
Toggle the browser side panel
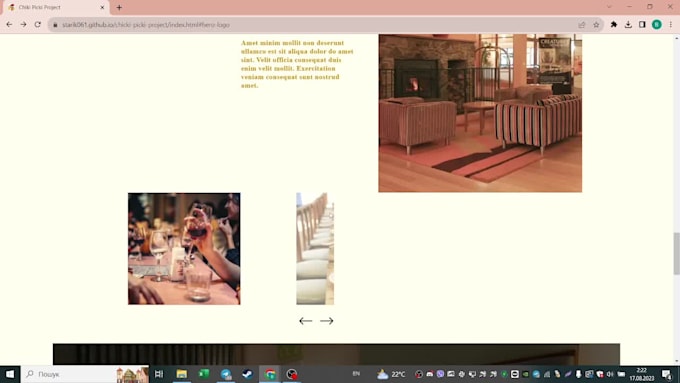(x=642, y=25)
